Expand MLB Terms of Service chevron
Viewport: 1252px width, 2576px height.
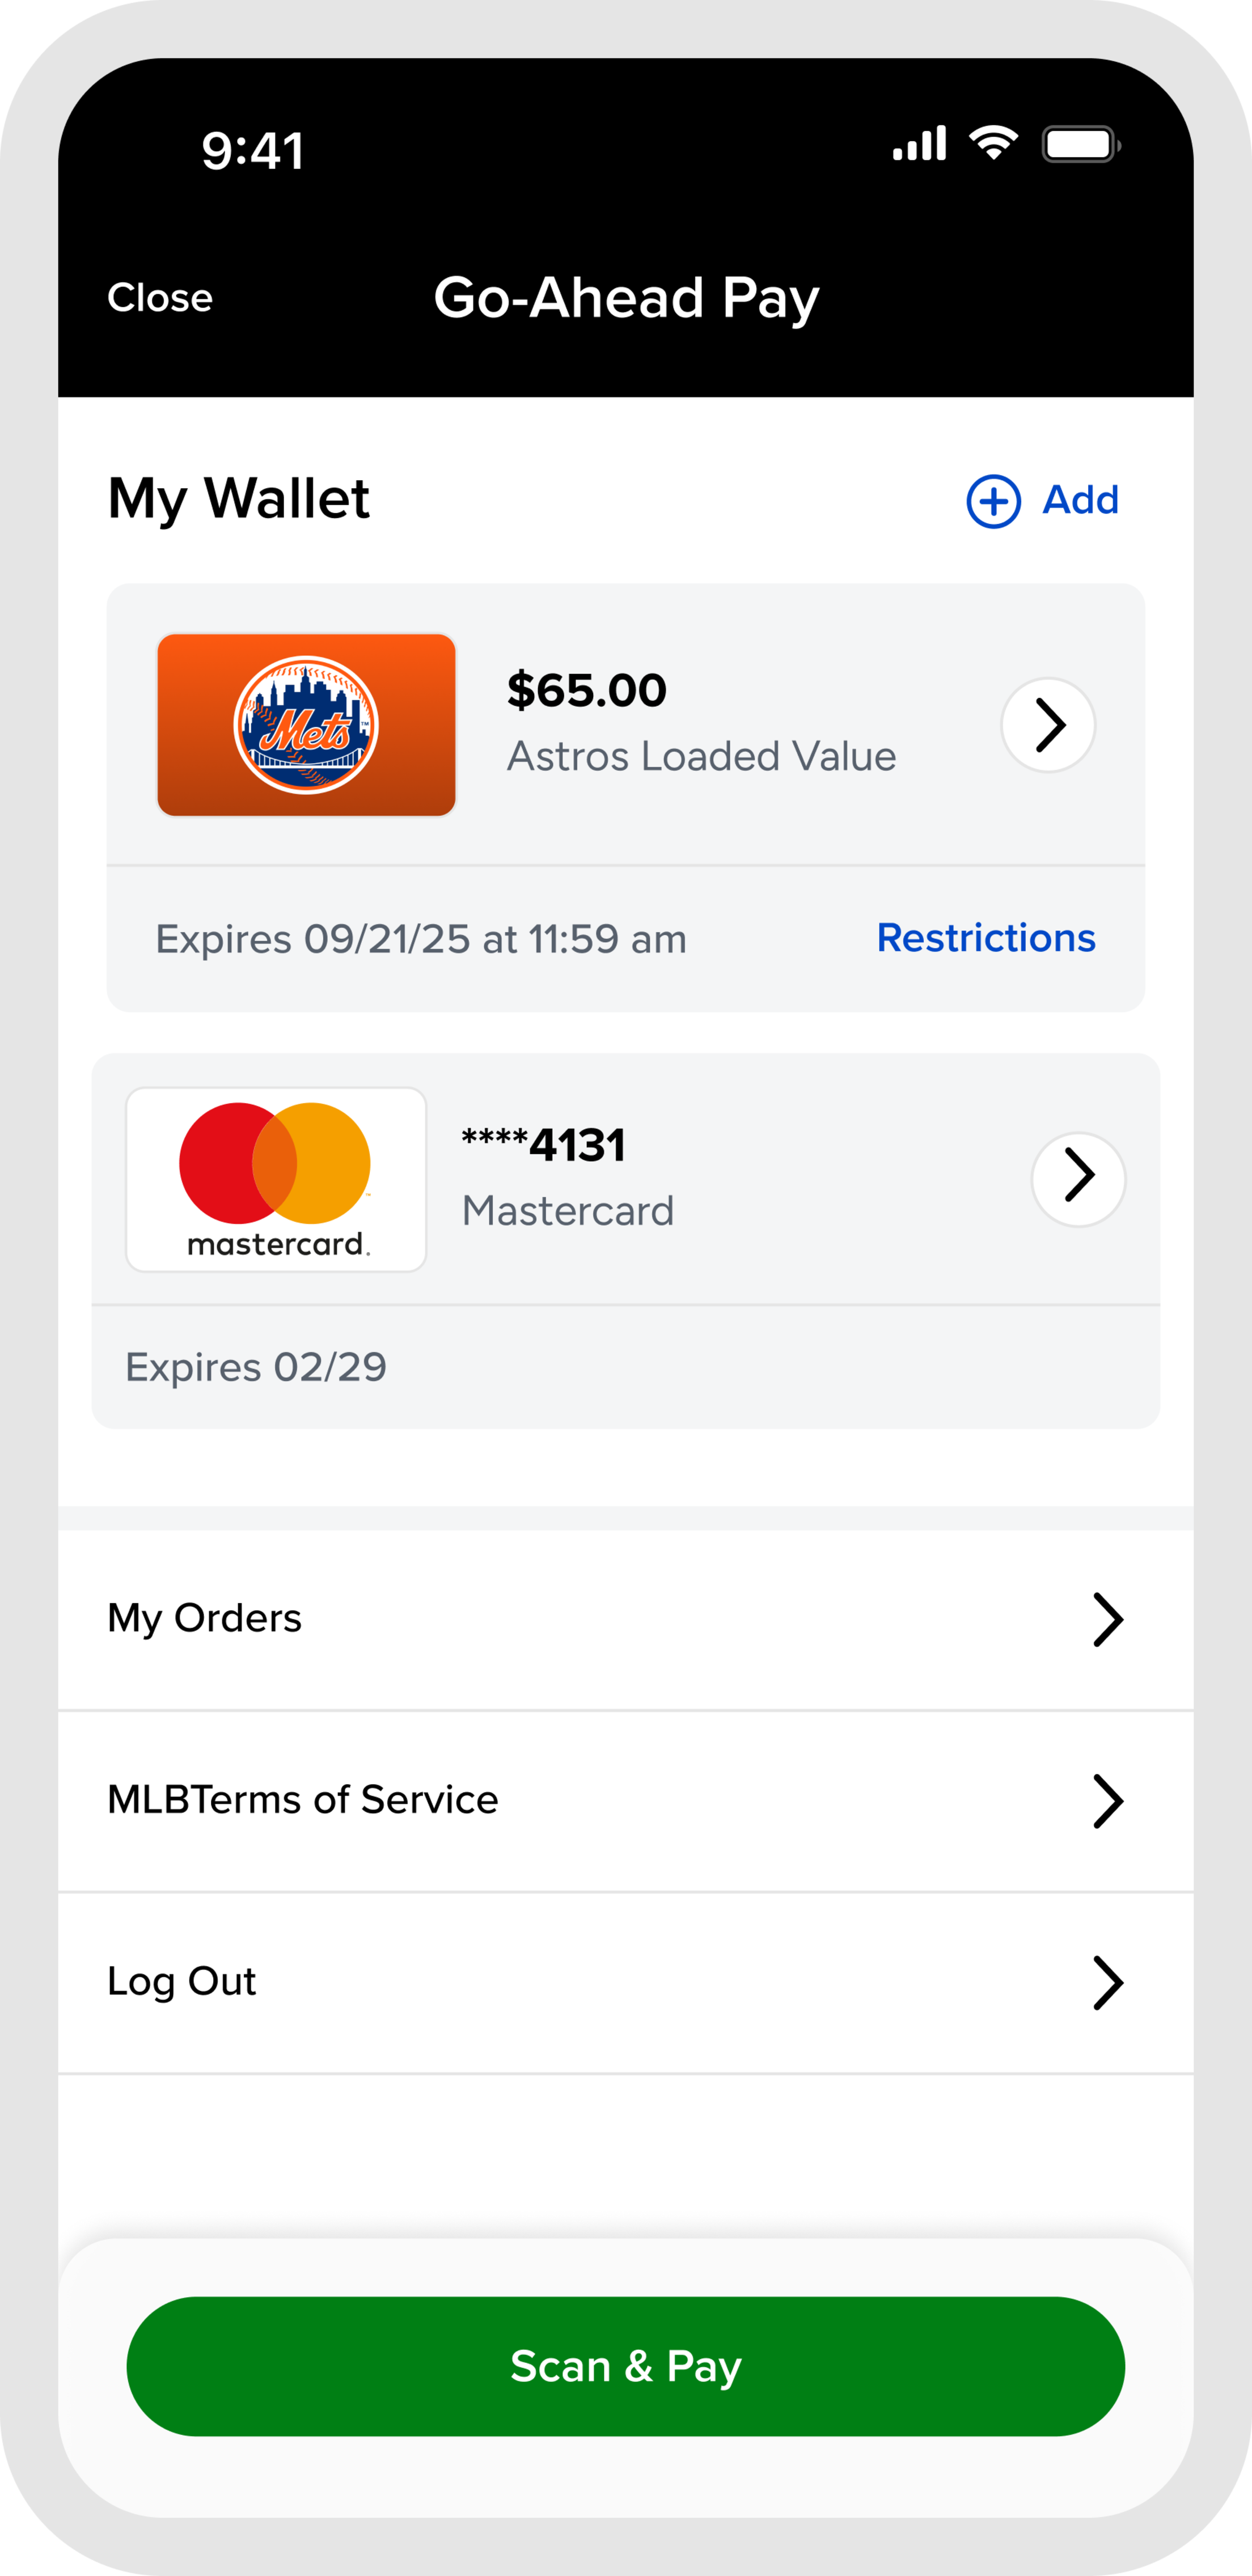[x=1107, y=1801]
